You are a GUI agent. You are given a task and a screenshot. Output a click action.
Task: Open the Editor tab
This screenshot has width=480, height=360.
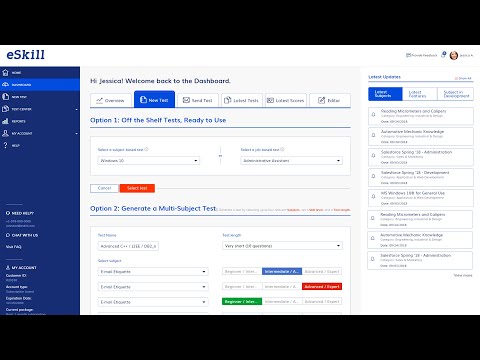tap(330, 100)
